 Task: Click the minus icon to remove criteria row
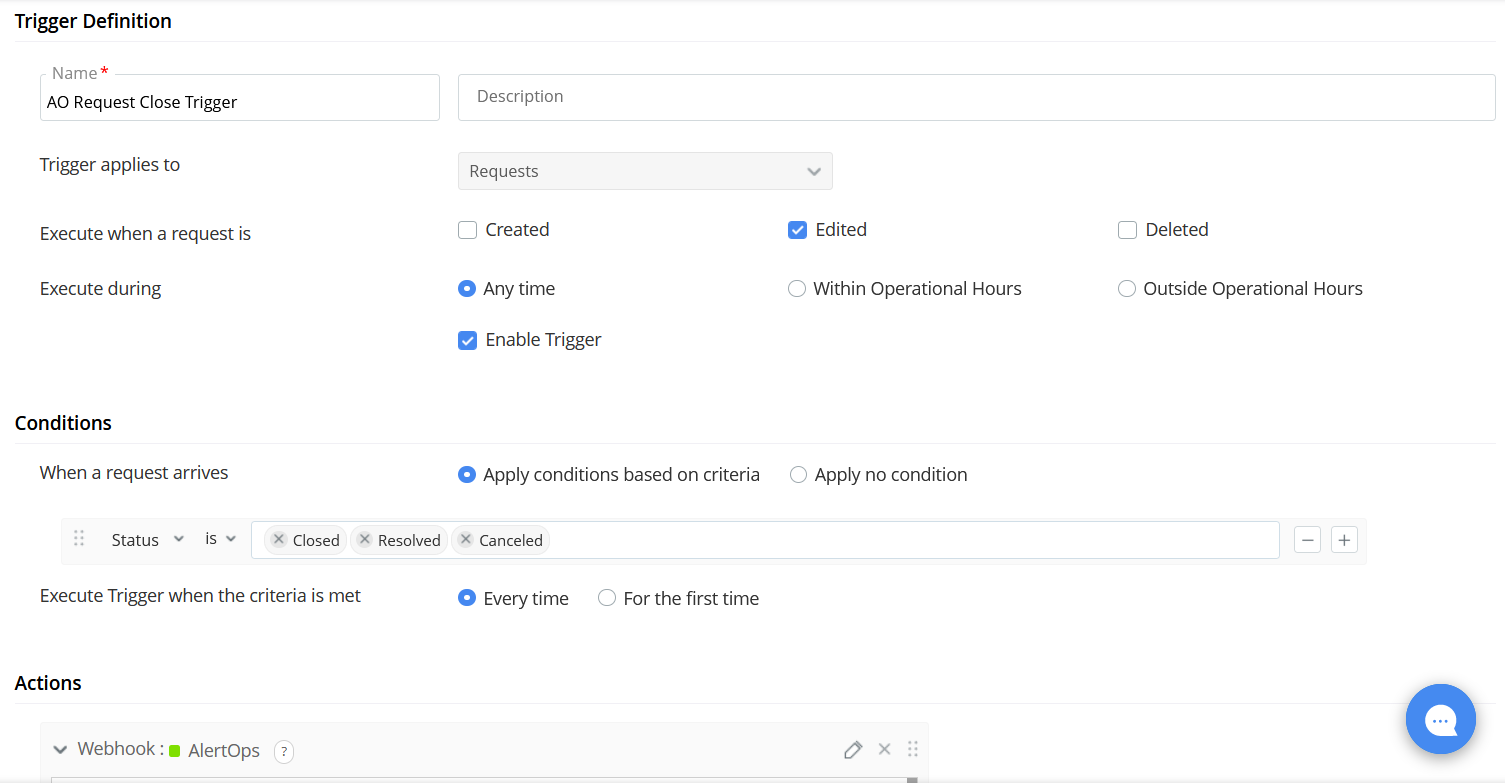(1307, 540)
